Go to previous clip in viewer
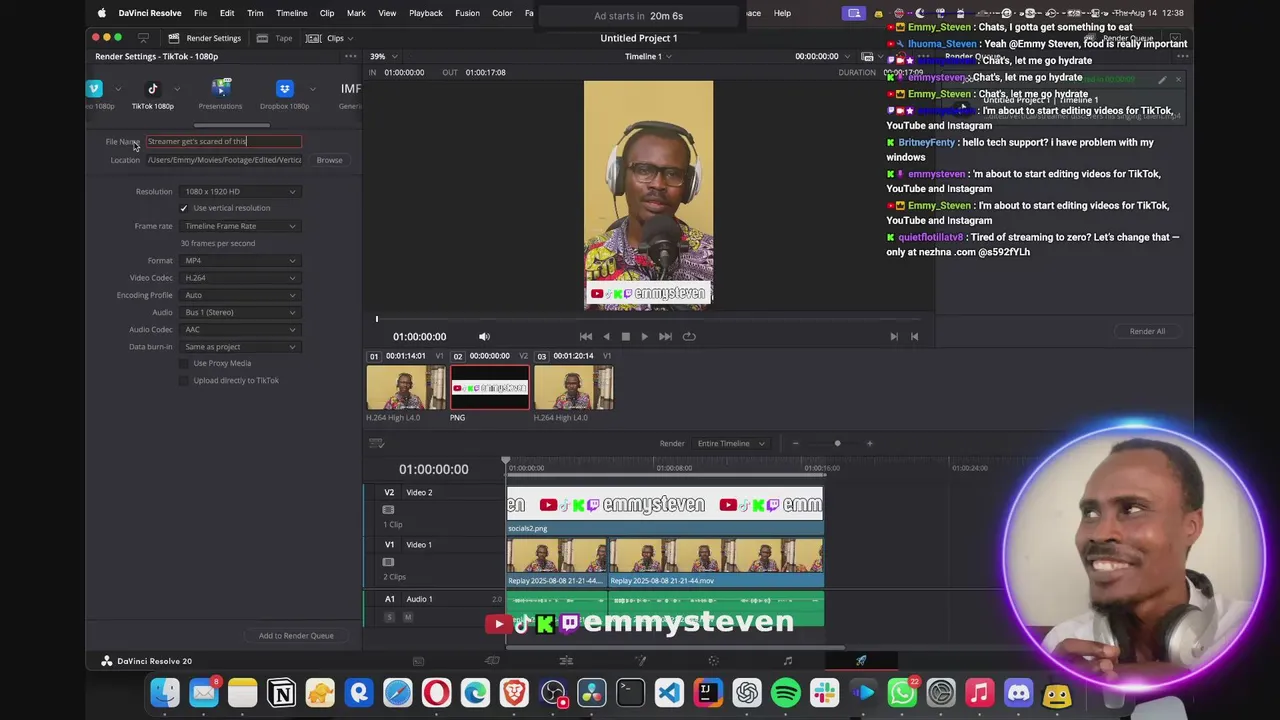1280x720 pixels. click(914, 337)
